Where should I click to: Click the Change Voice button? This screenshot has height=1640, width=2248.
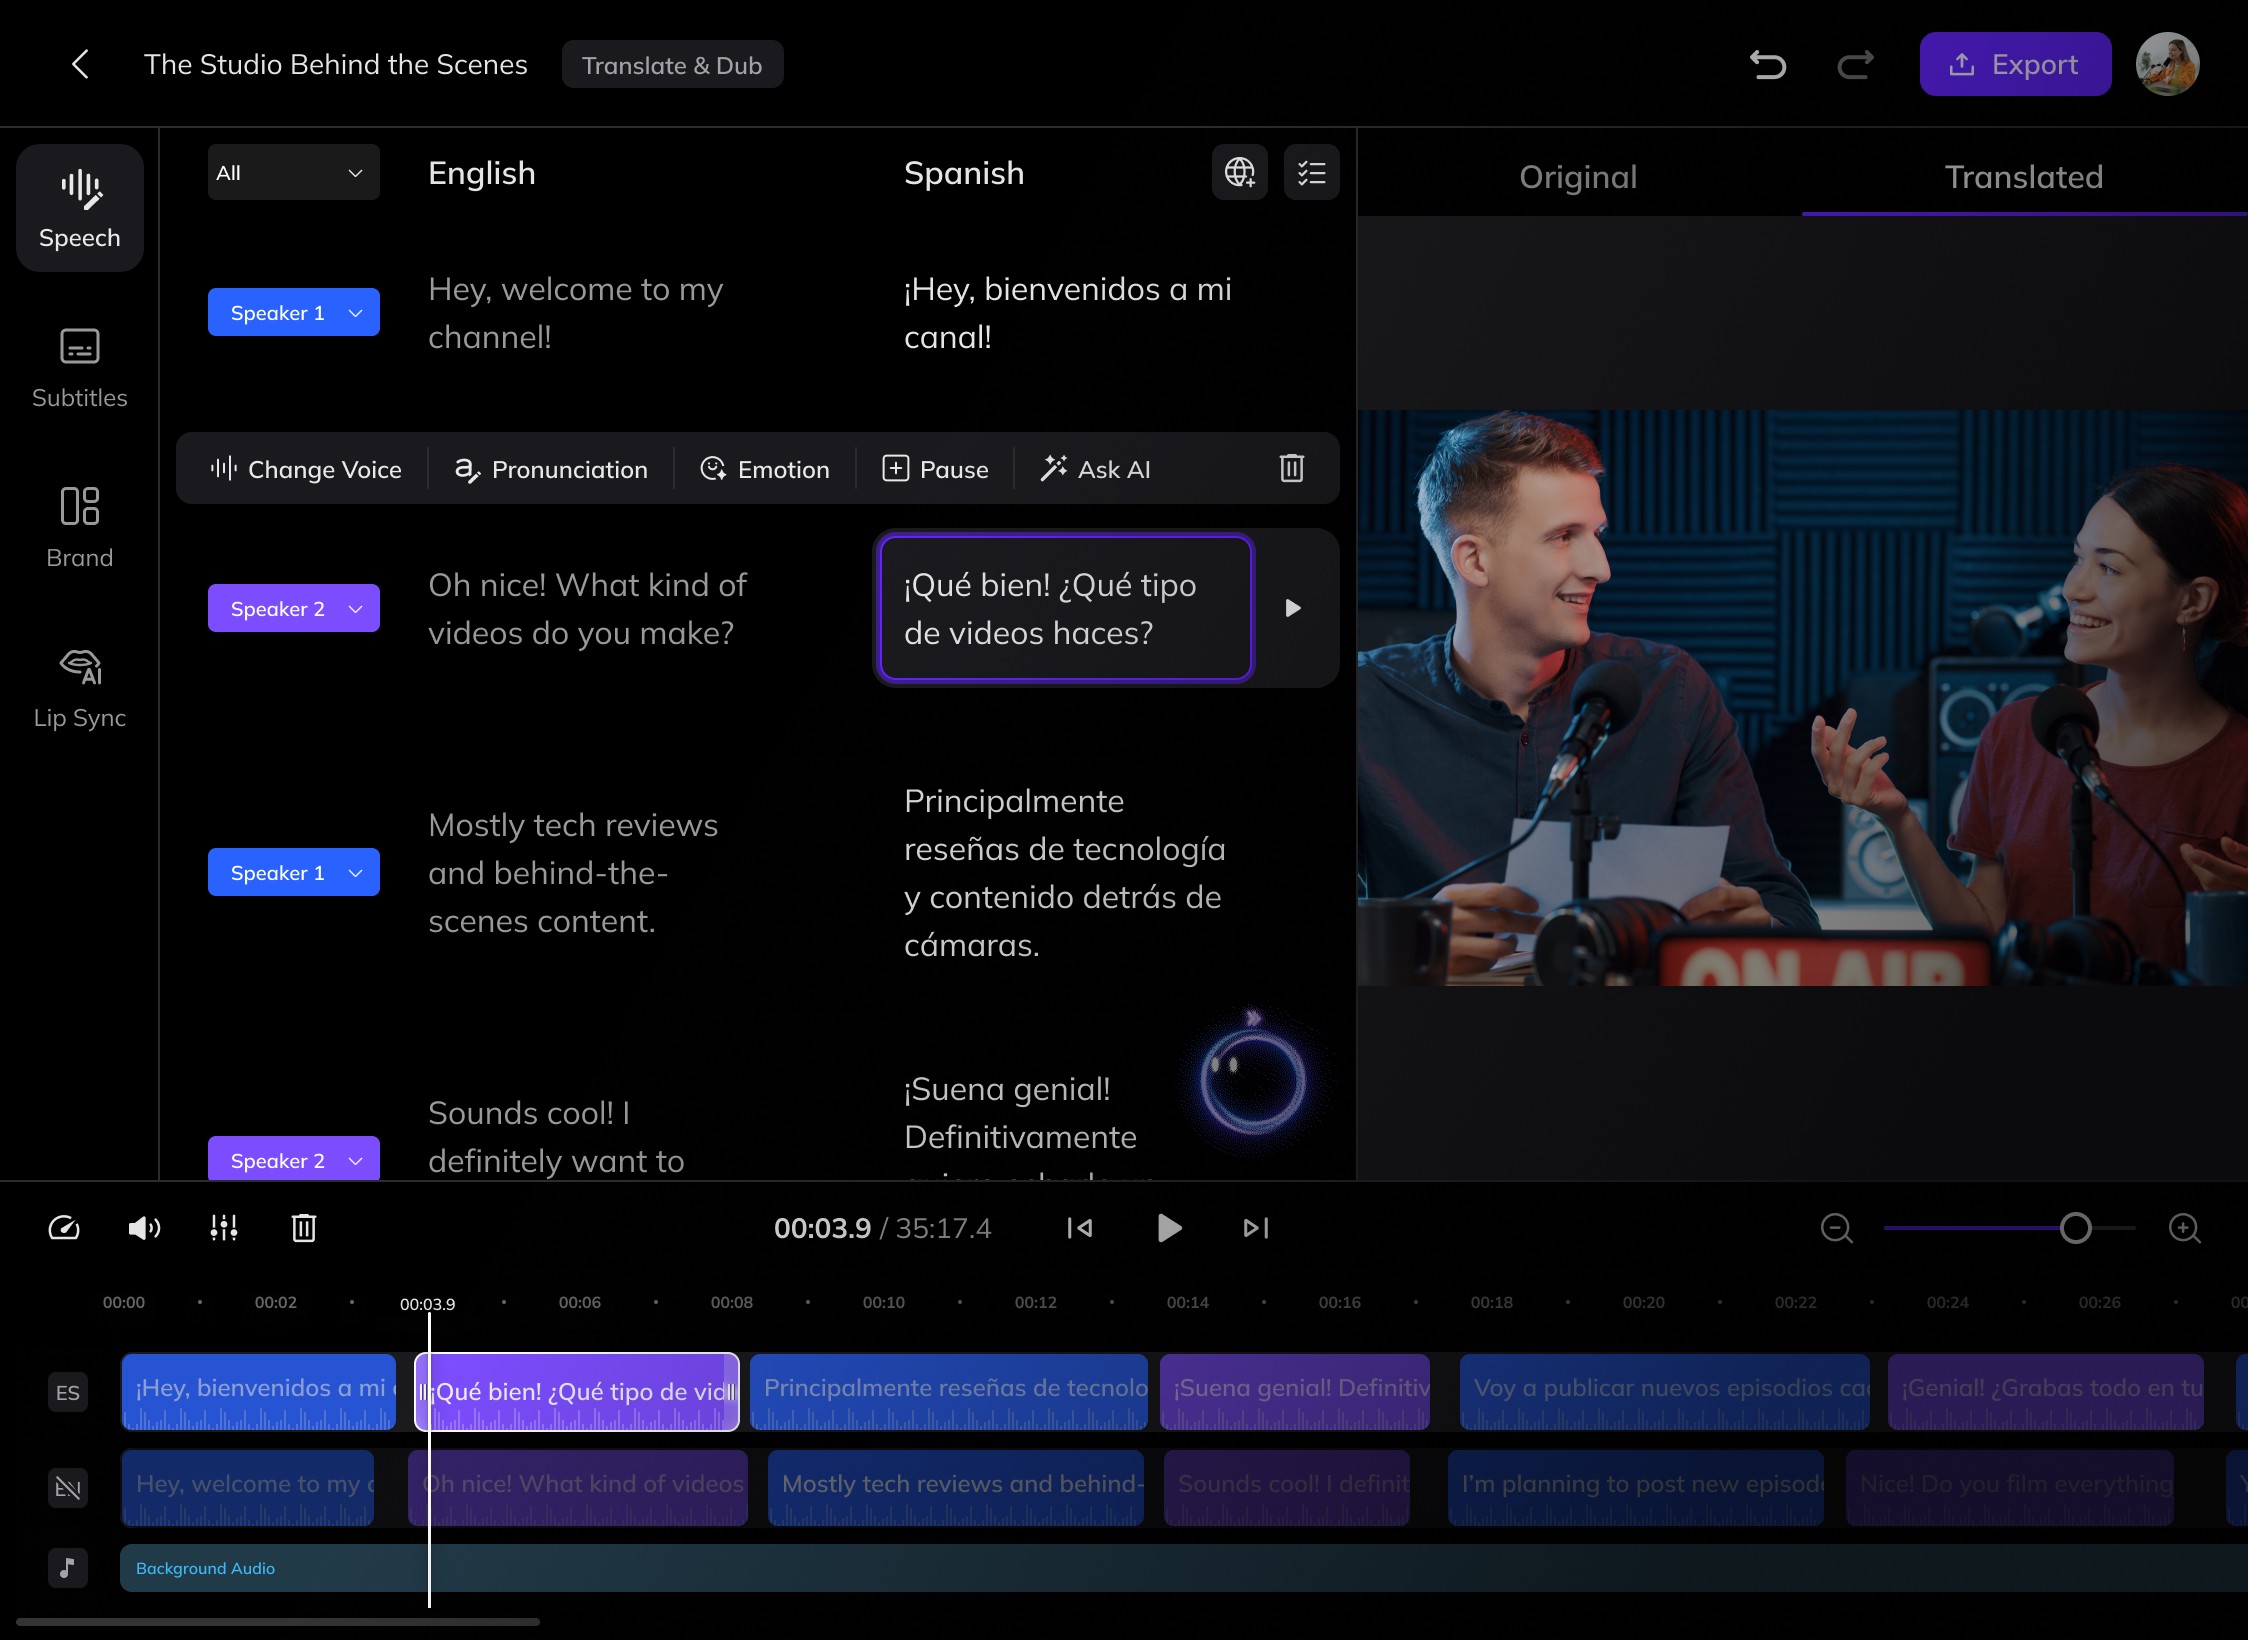[x=305, y=469]
